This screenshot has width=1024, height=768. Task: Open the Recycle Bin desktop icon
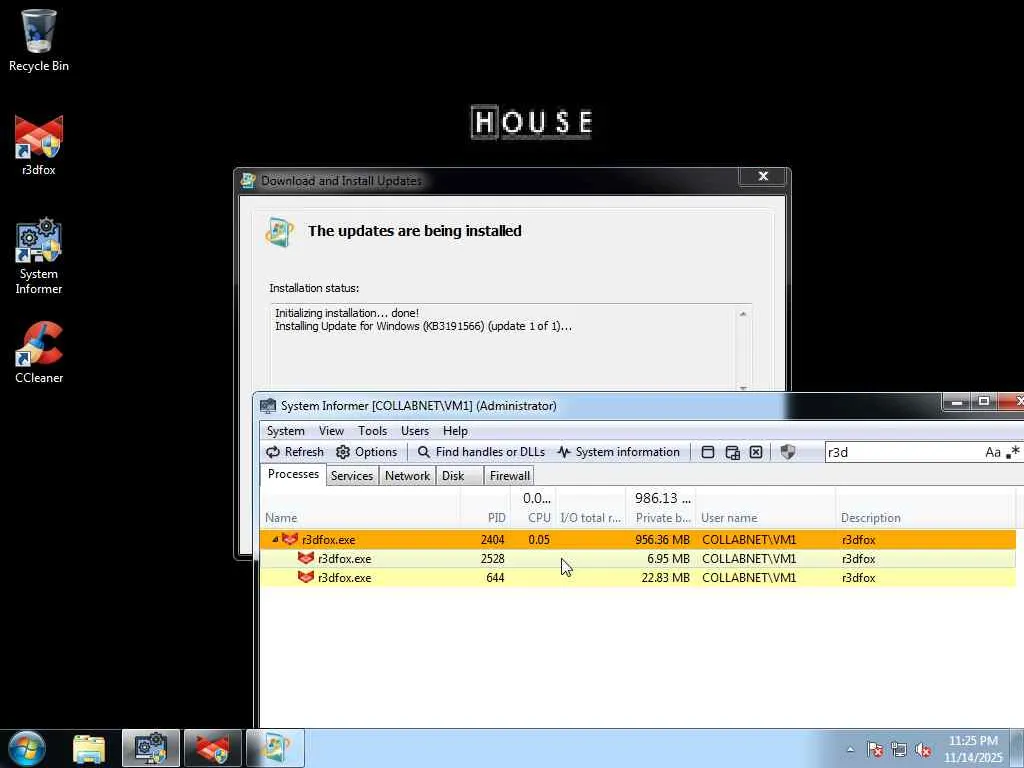[x=39, y=39]
